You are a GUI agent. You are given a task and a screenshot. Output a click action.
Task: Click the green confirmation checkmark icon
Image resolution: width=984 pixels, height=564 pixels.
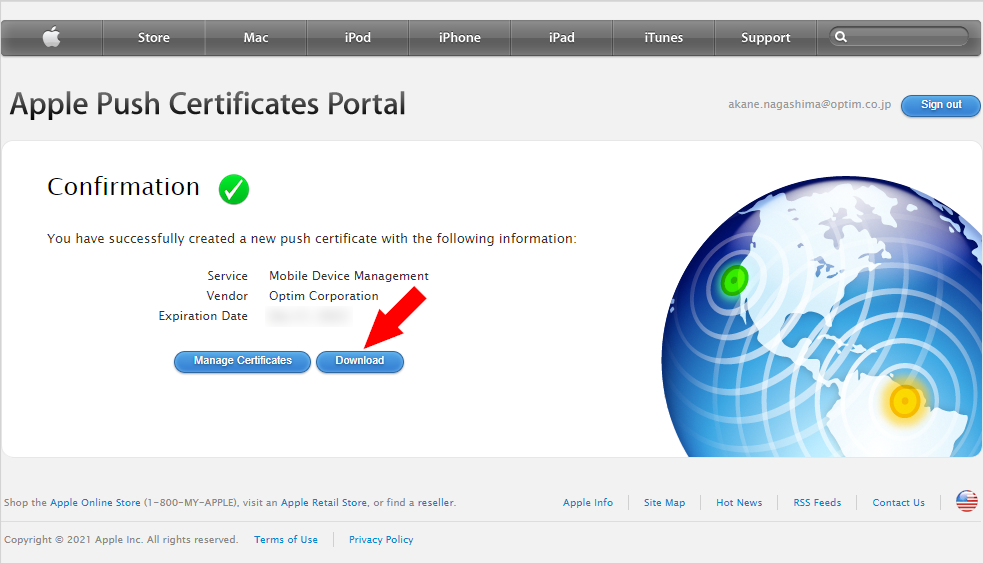(233, 189)
